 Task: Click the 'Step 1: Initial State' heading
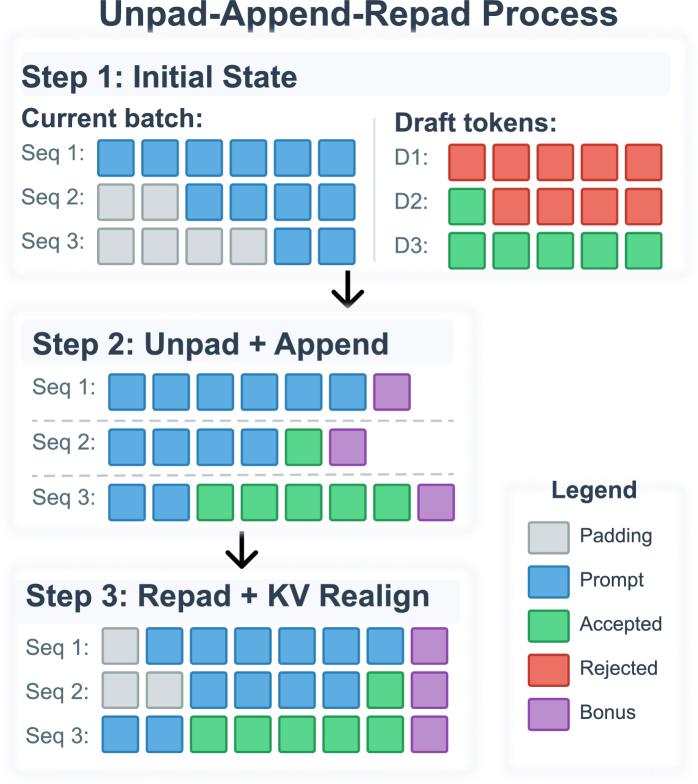click(159, 77)
